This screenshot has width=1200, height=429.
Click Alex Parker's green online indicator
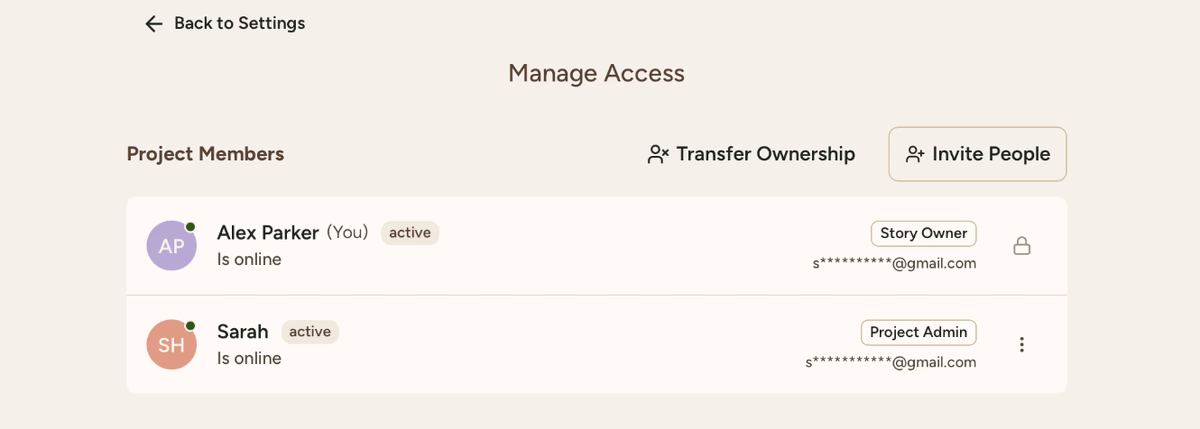point(190,227)
